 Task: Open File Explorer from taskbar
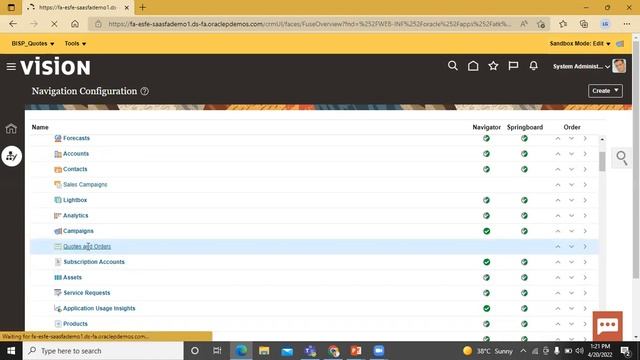(264, 351)
